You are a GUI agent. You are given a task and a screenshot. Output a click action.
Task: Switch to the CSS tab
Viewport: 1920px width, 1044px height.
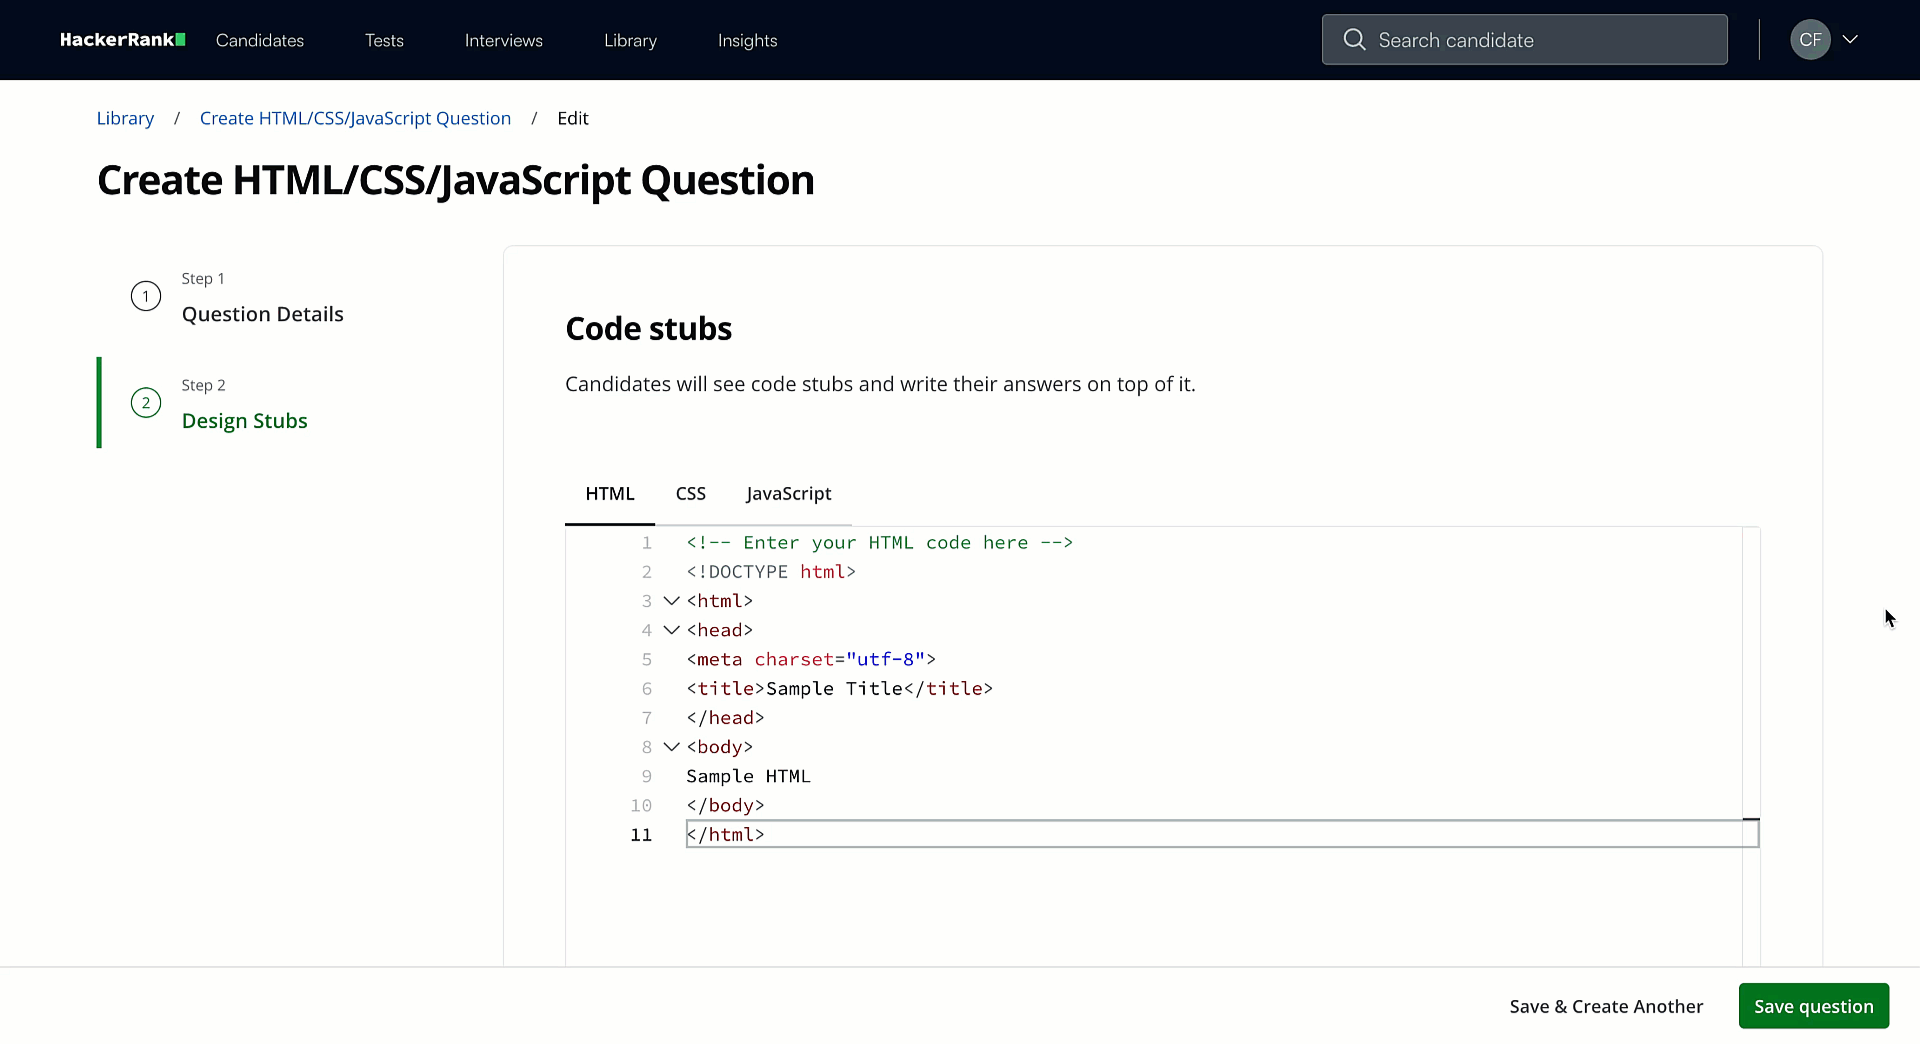690,493
